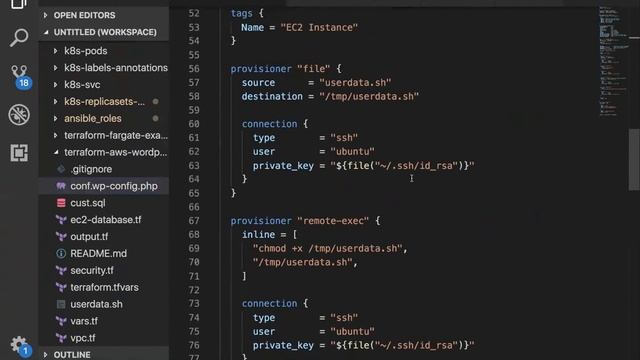Open the userdata.sh file
The height and width of the screenshot is (360, 640).
pos(96,304)
